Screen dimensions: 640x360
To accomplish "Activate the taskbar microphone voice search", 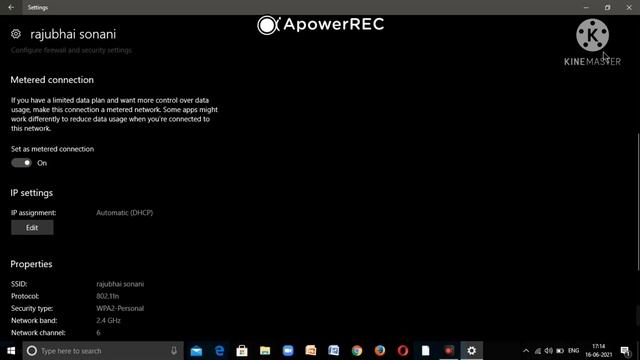I will (174, 351).
